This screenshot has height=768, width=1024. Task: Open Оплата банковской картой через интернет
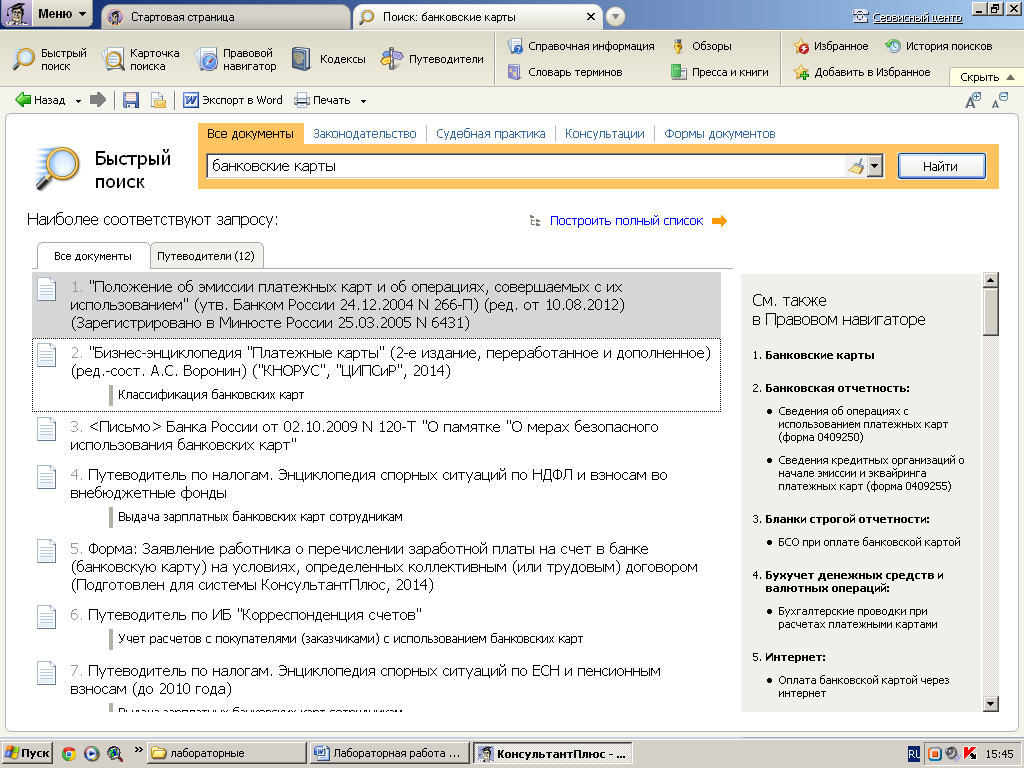pyautogui.click(x=863, y=686)
